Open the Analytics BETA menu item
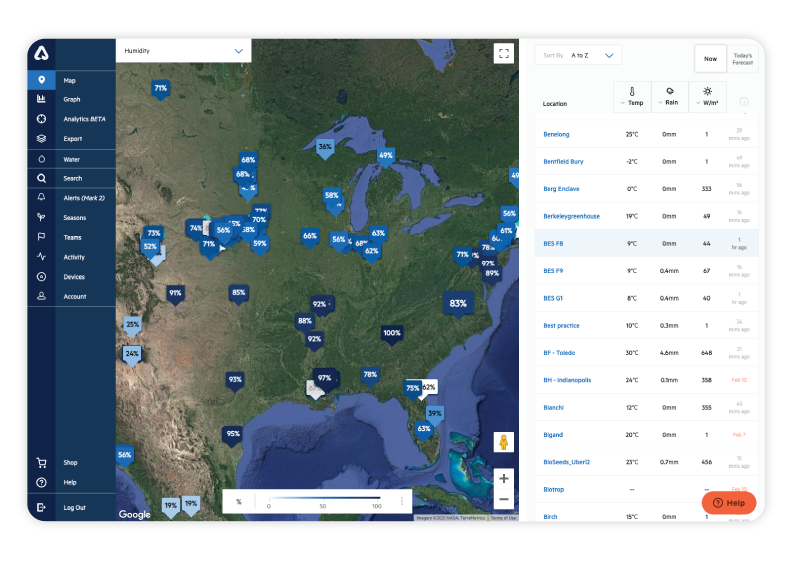 [84, 119]
